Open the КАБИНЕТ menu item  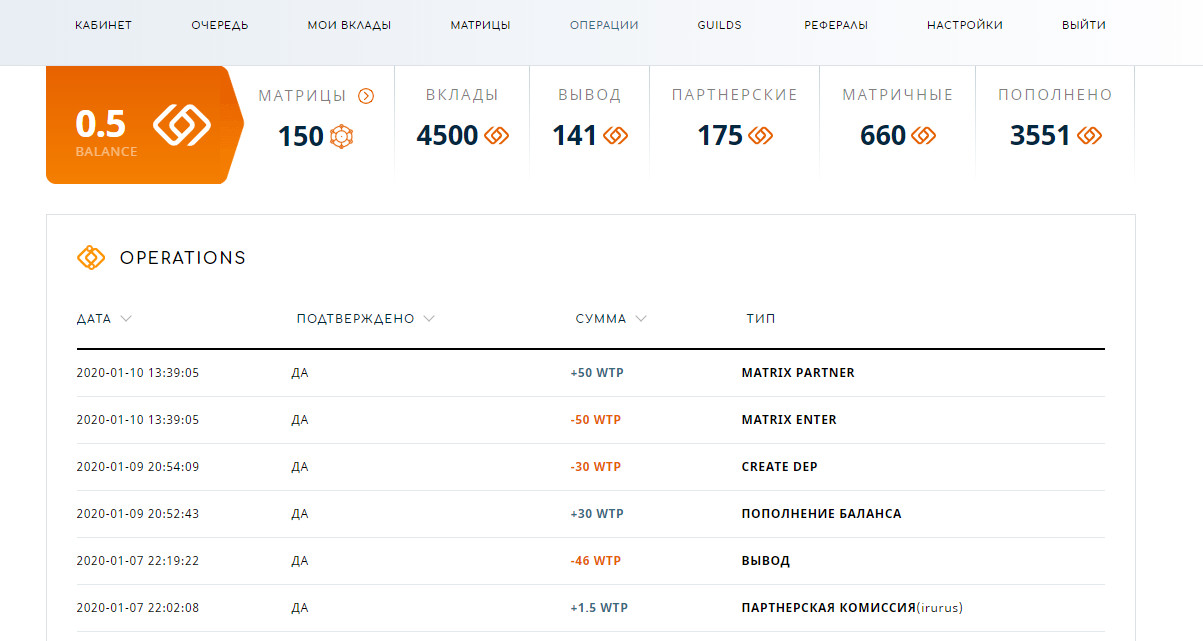(x=103, y=25)
